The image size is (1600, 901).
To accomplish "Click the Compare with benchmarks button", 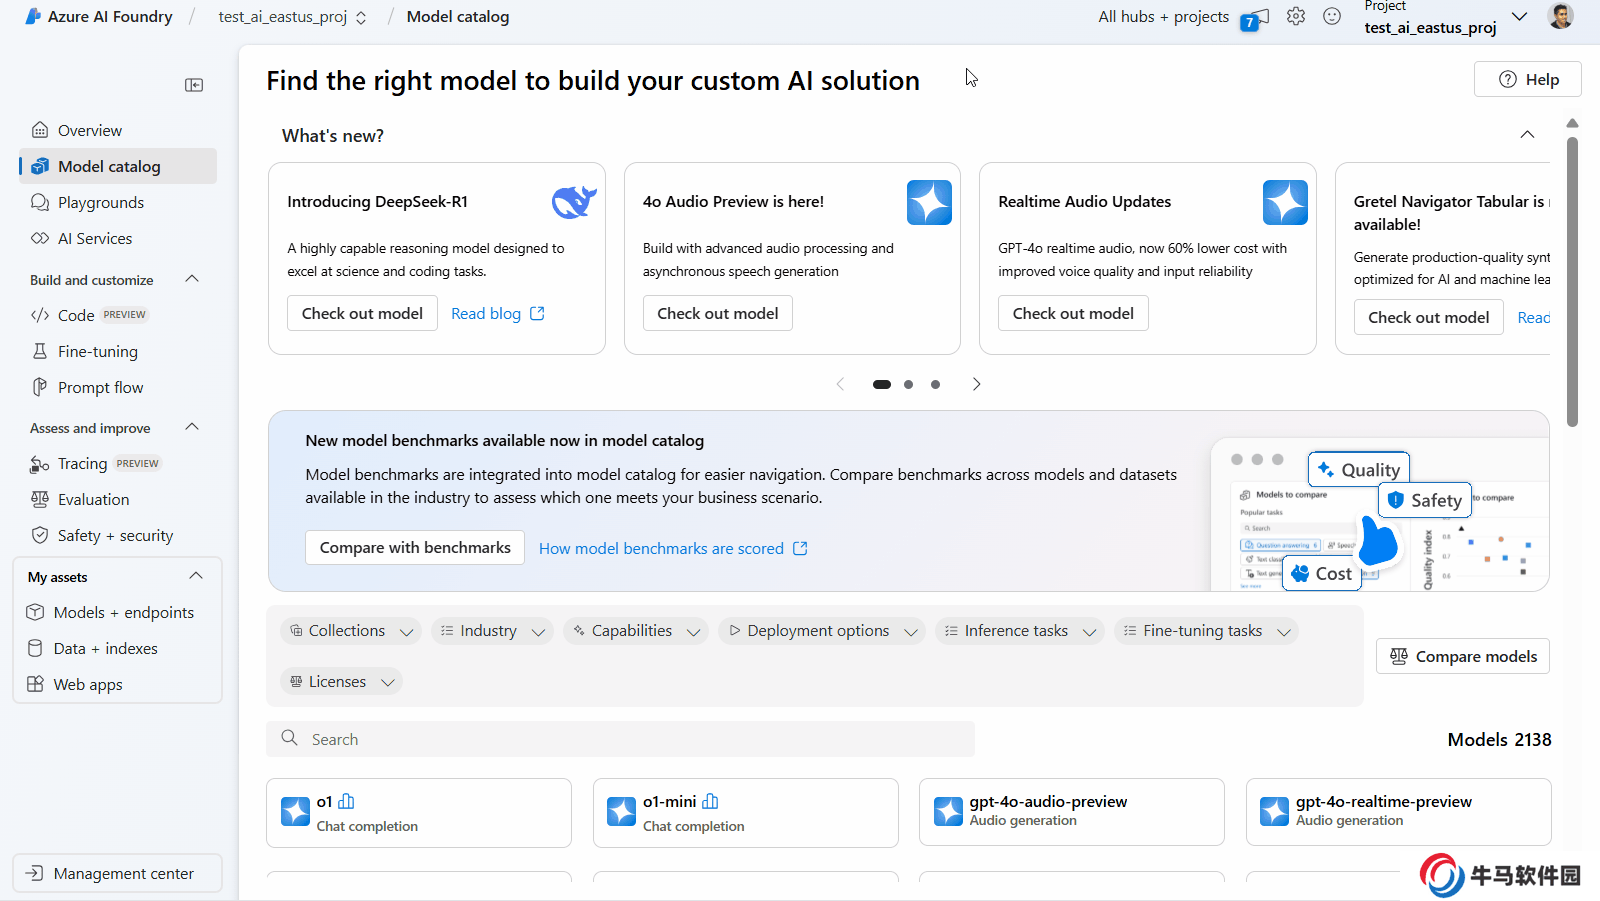I will (x=415, y=548).
